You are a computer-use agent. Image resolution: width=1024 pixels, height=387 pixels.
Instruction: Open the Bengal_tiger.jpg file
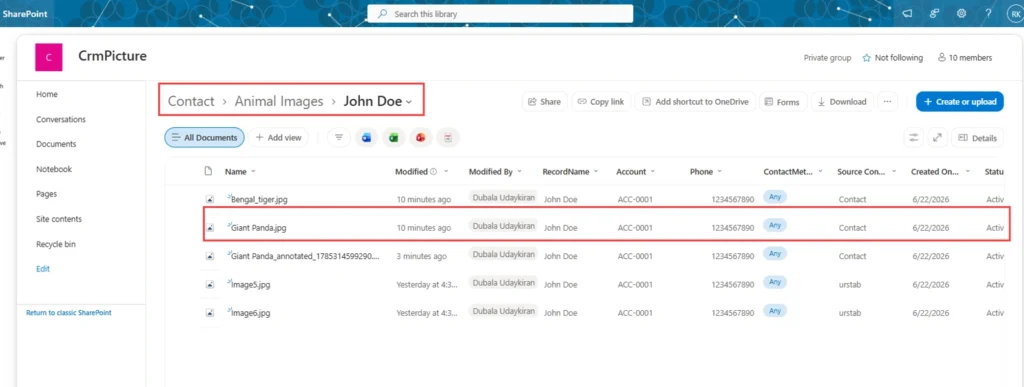tap(259, 200)
